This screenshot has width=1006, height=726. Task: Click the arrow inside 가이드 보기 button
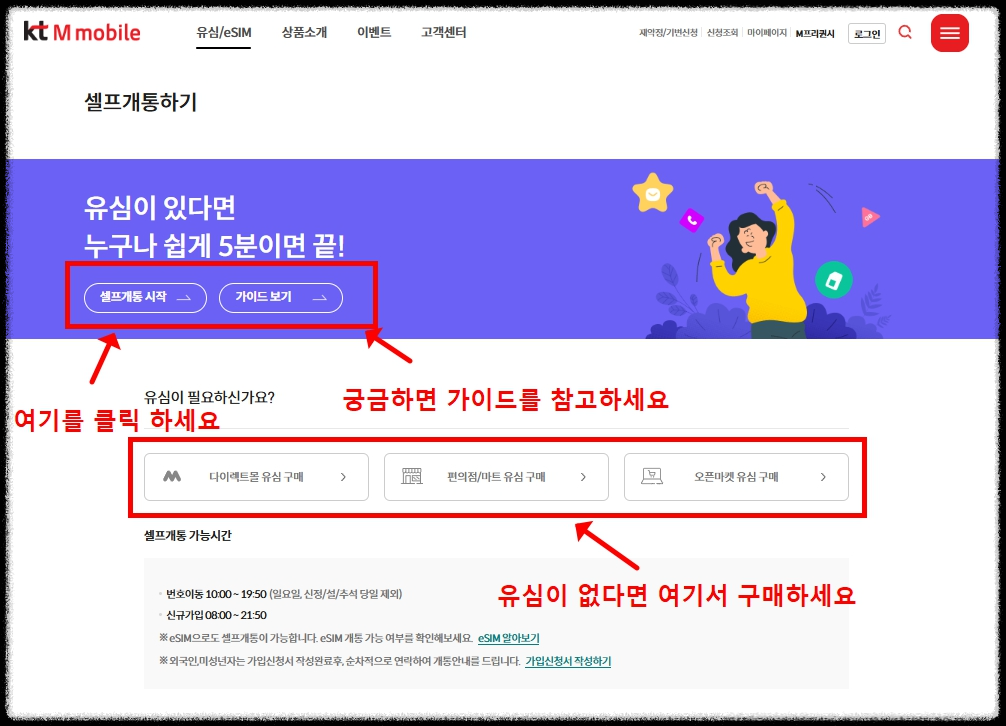(320, 298)
